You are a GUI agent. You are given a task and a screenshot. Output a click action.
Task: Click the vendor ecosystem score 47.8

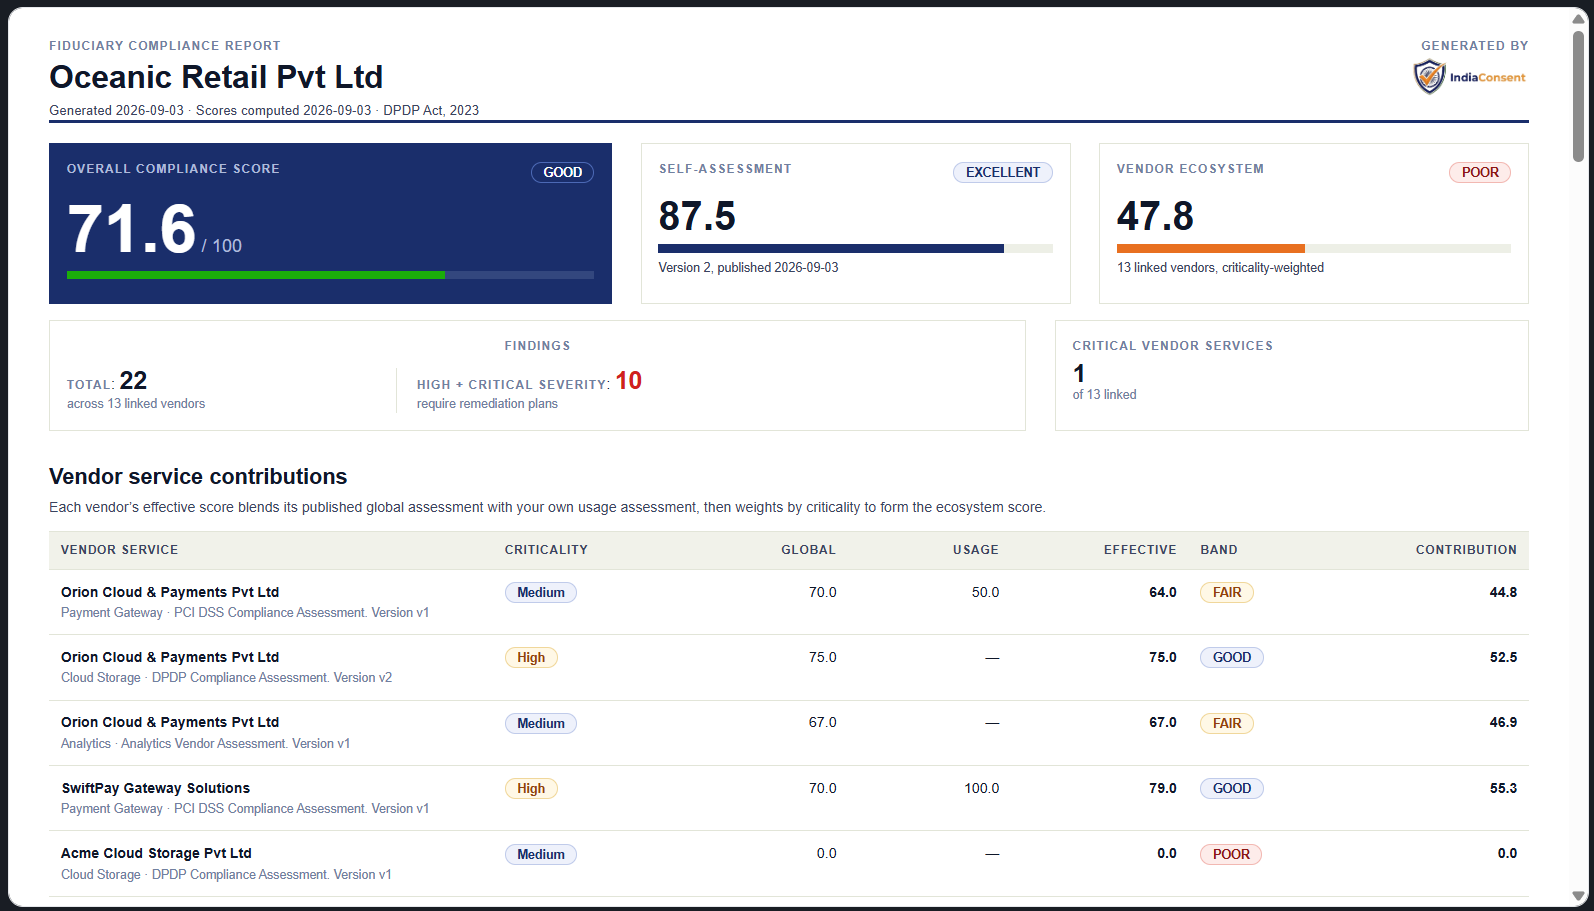coord(1155,216)
